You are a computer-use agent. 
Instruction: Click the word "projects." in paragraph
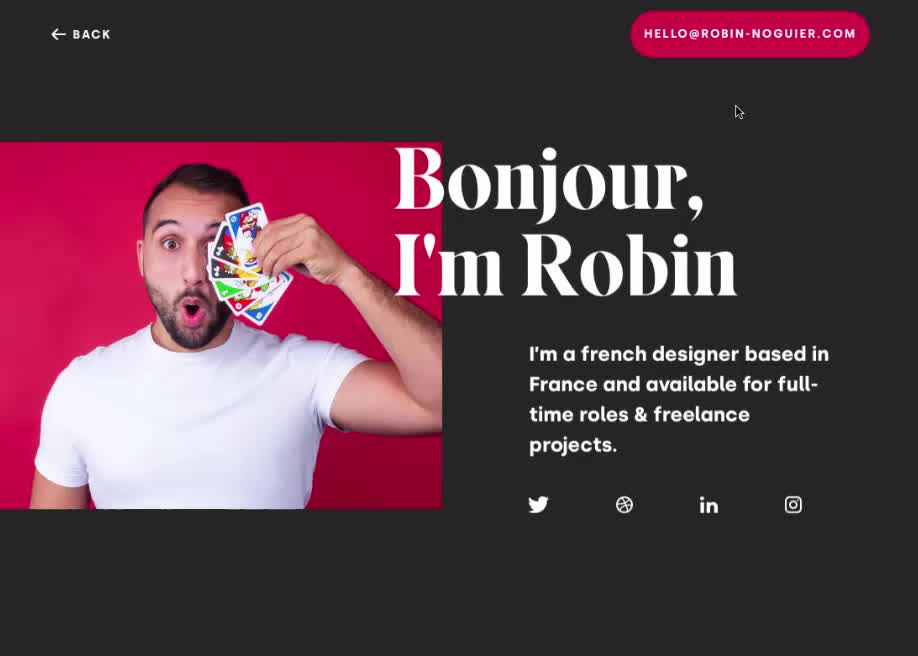pos(573,446)
